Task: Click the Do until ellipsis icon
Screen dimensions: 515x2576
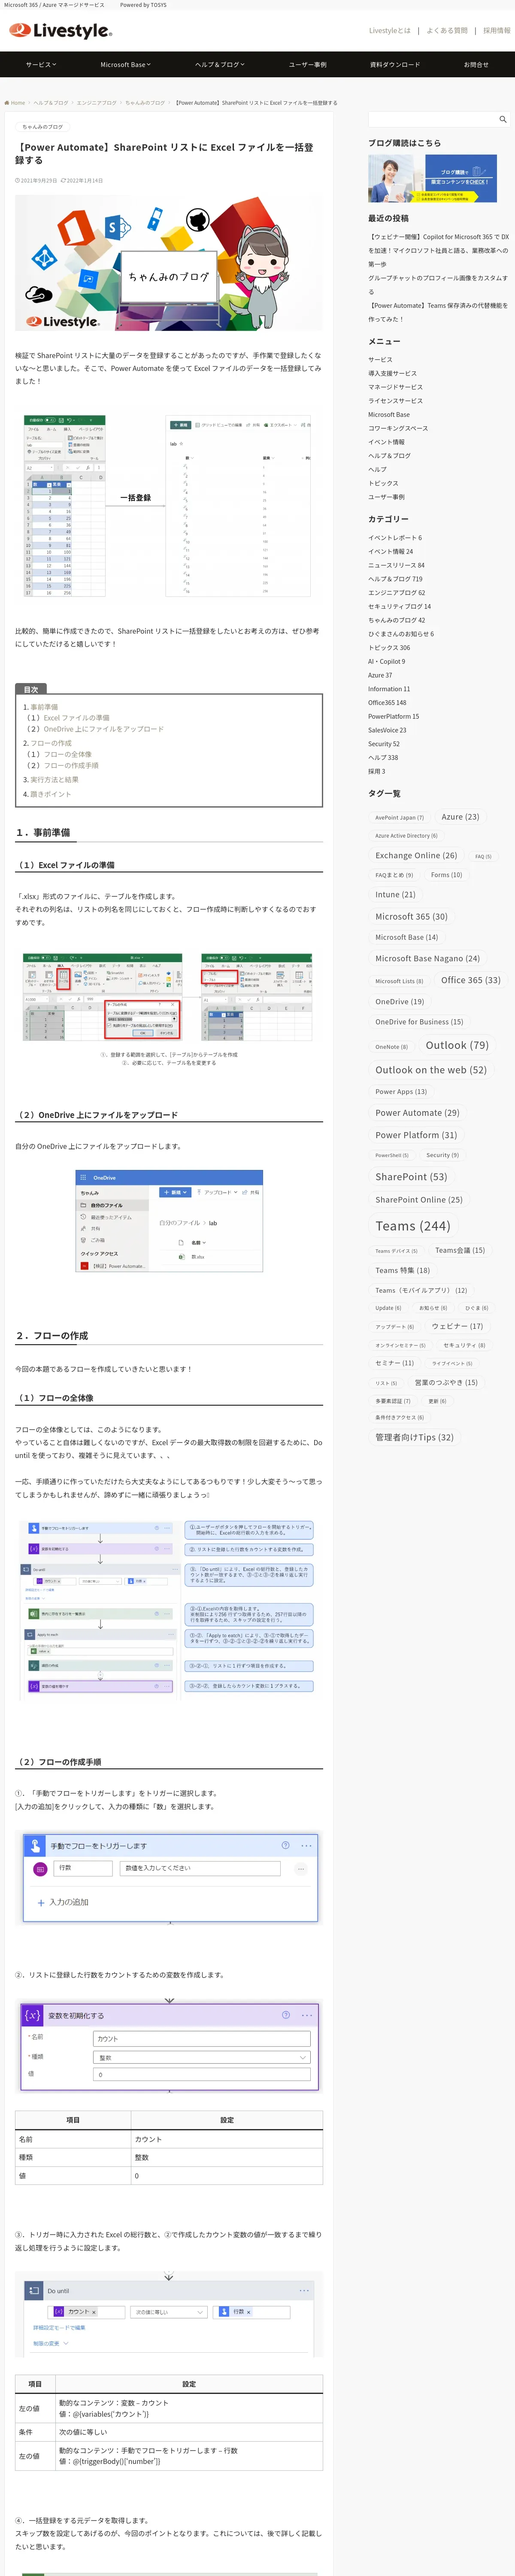Action: coord(304,2290)
